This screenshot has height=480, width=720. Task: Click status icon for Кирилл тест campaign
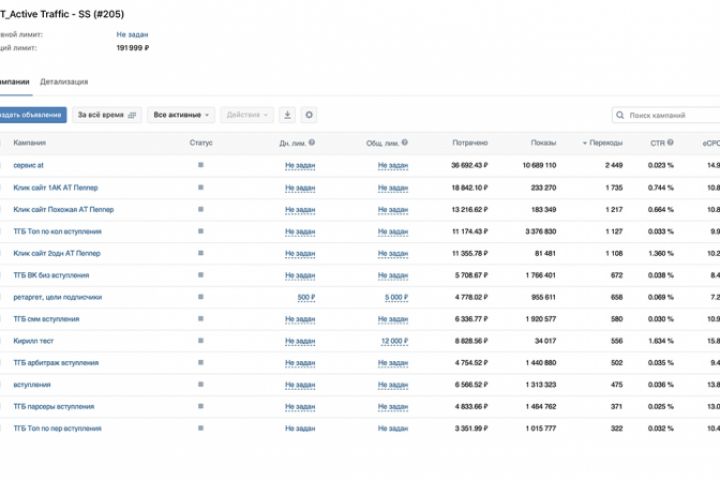(x=200, y=341)
